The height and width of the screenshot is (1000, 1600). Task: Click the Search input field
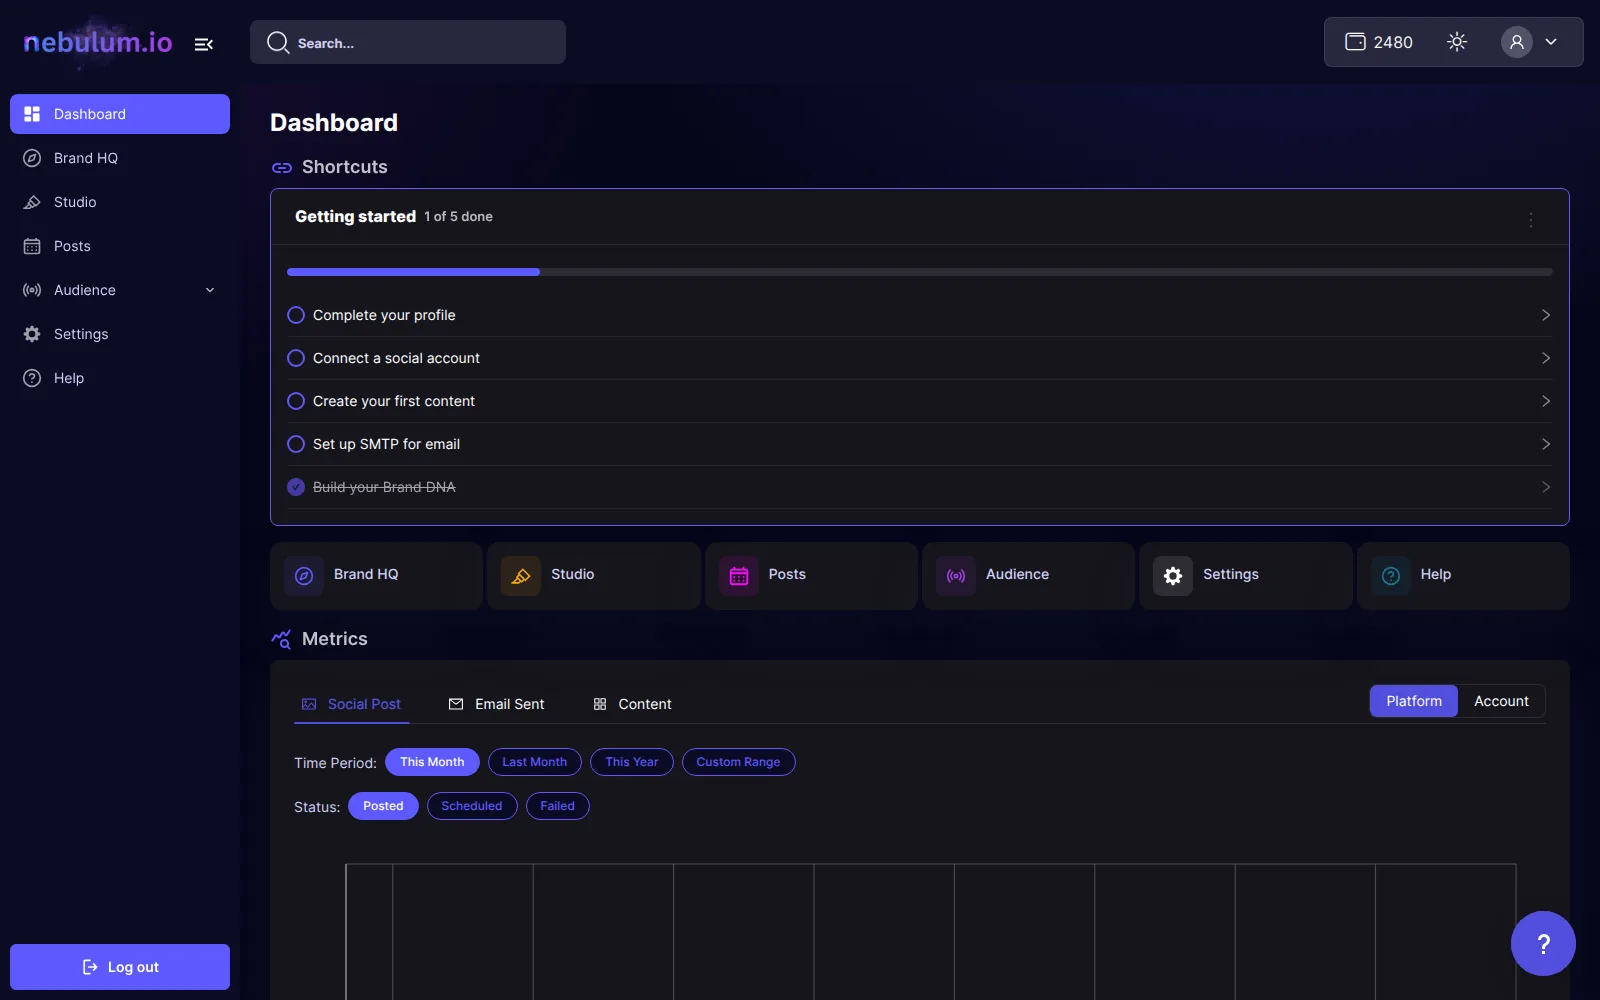[x=408, y=42]
